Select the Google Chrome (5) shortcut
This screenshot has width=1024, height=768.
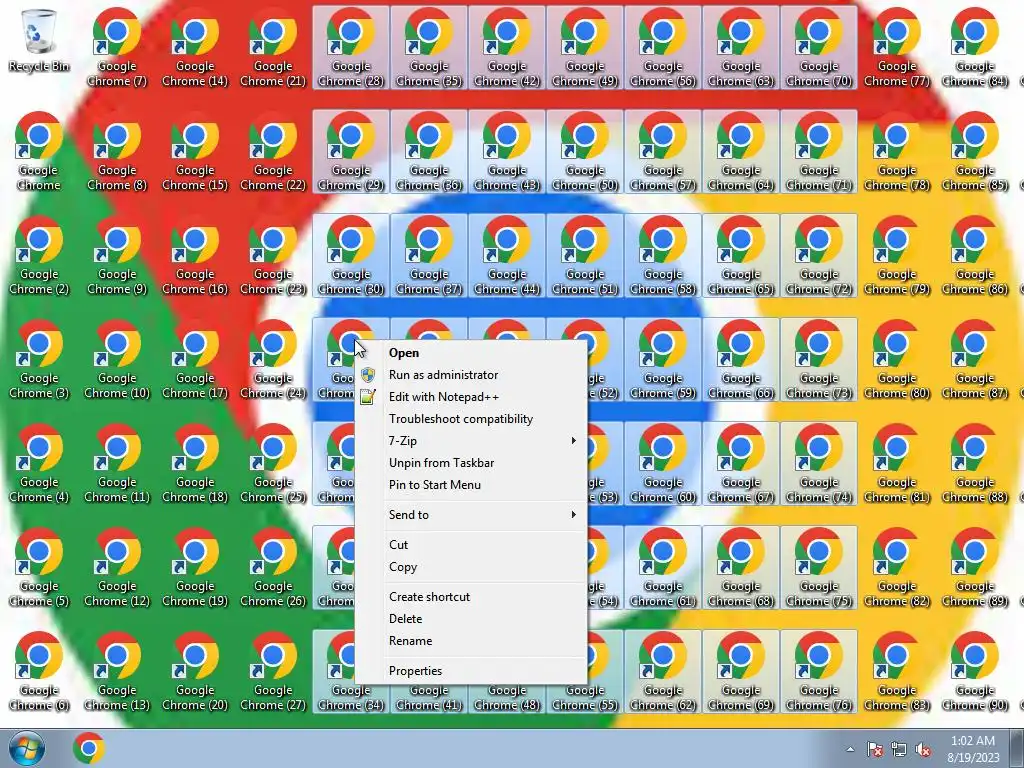39,567
